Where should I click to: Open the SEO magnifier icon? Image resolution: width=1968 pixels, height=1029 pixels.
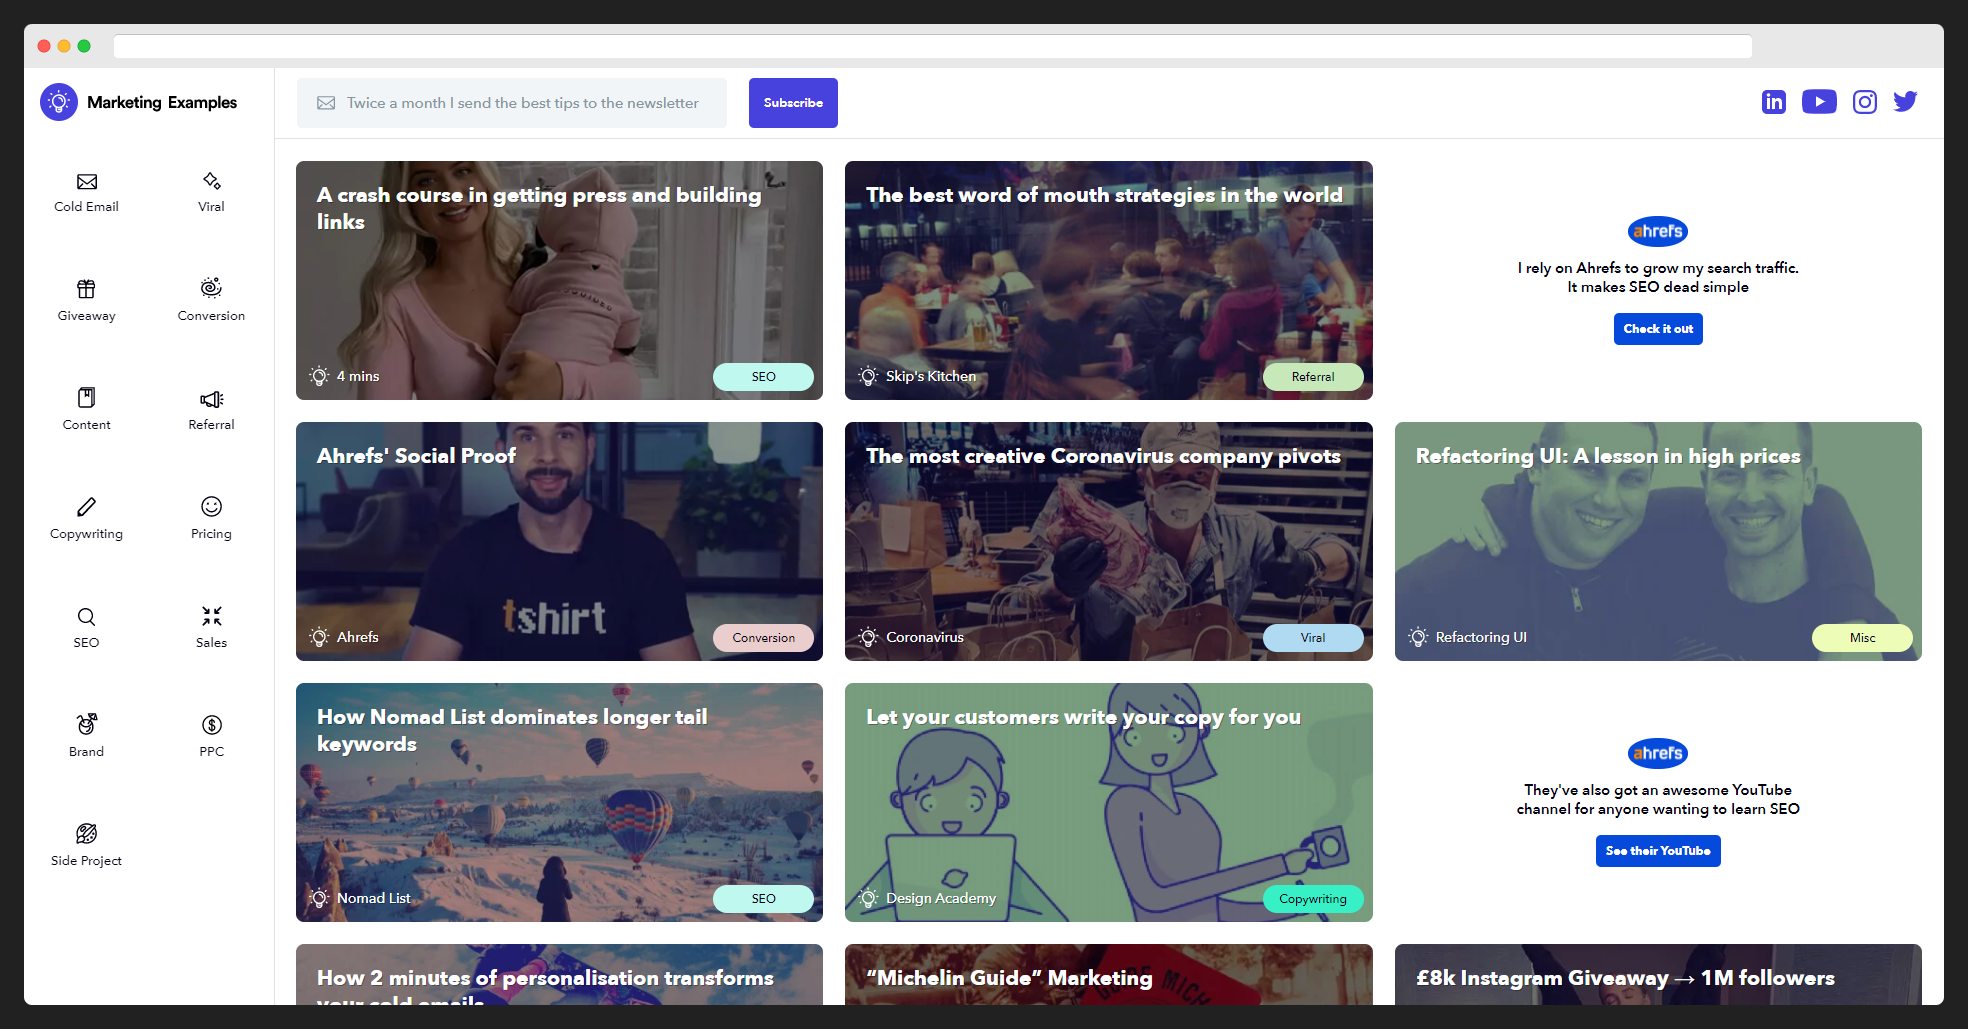click(x=87, y=616)
